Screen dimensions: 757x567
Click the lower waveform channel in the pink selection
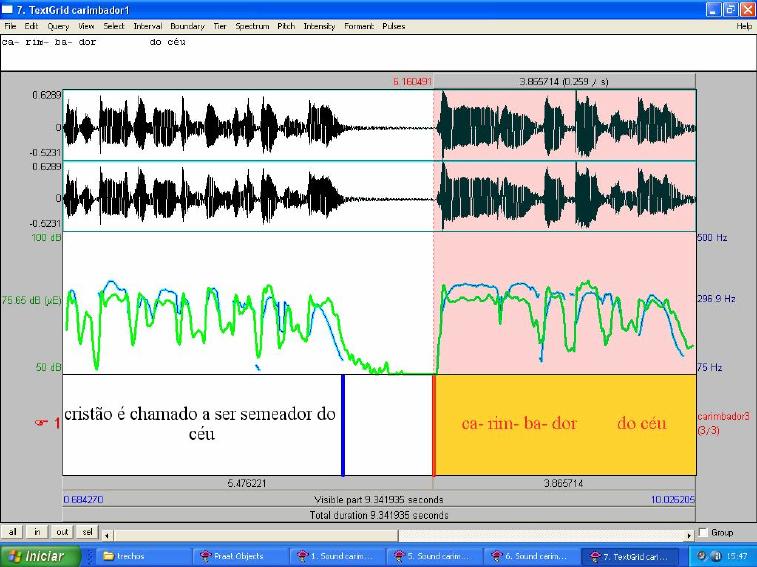(565, 197)
